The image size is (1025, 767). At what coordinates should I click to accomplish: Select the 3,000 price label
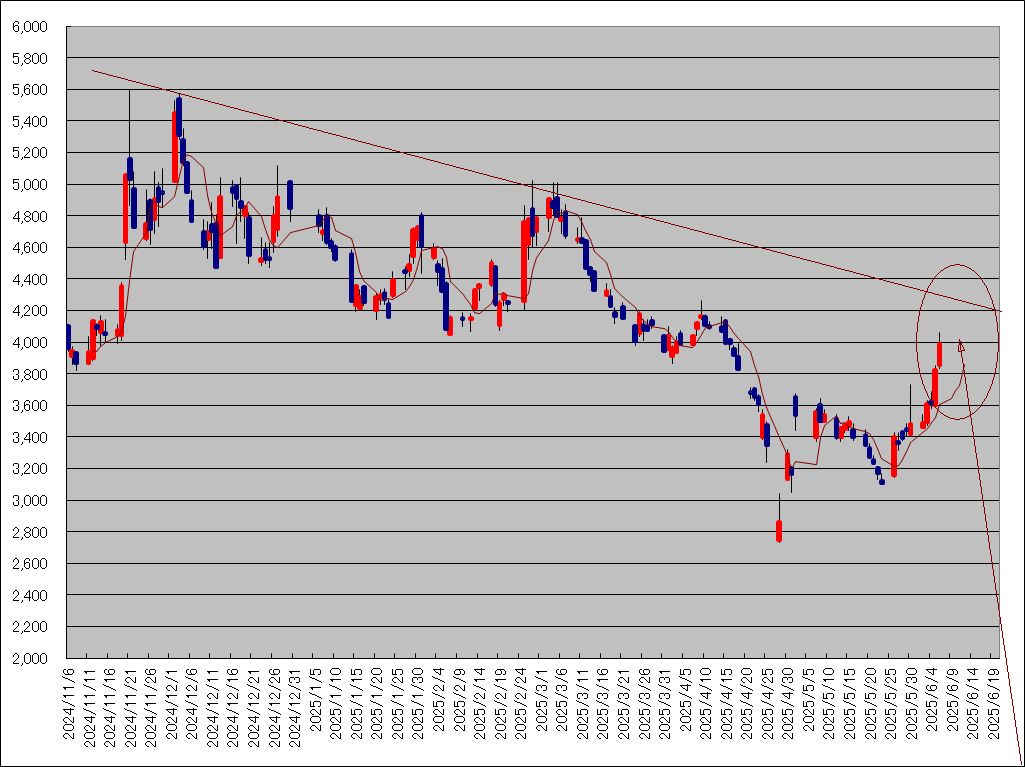point(30,500)
